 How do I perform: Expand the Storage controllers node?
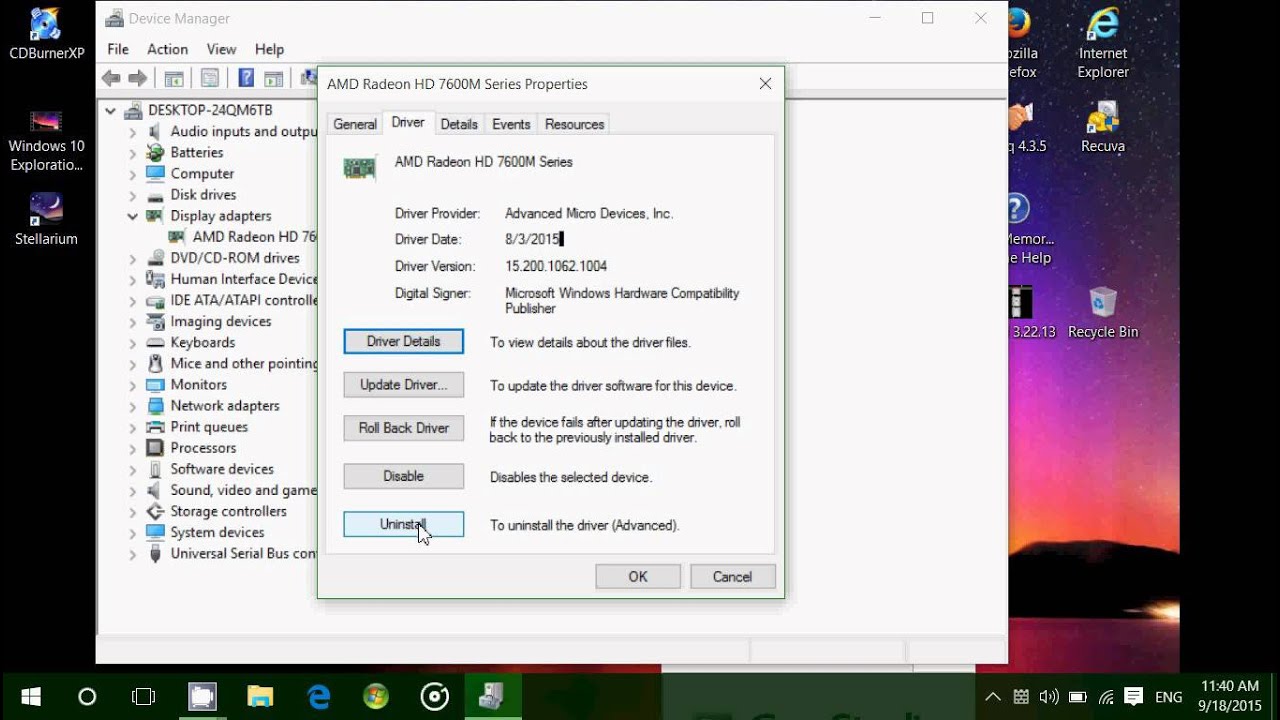(x=133, y=511)
